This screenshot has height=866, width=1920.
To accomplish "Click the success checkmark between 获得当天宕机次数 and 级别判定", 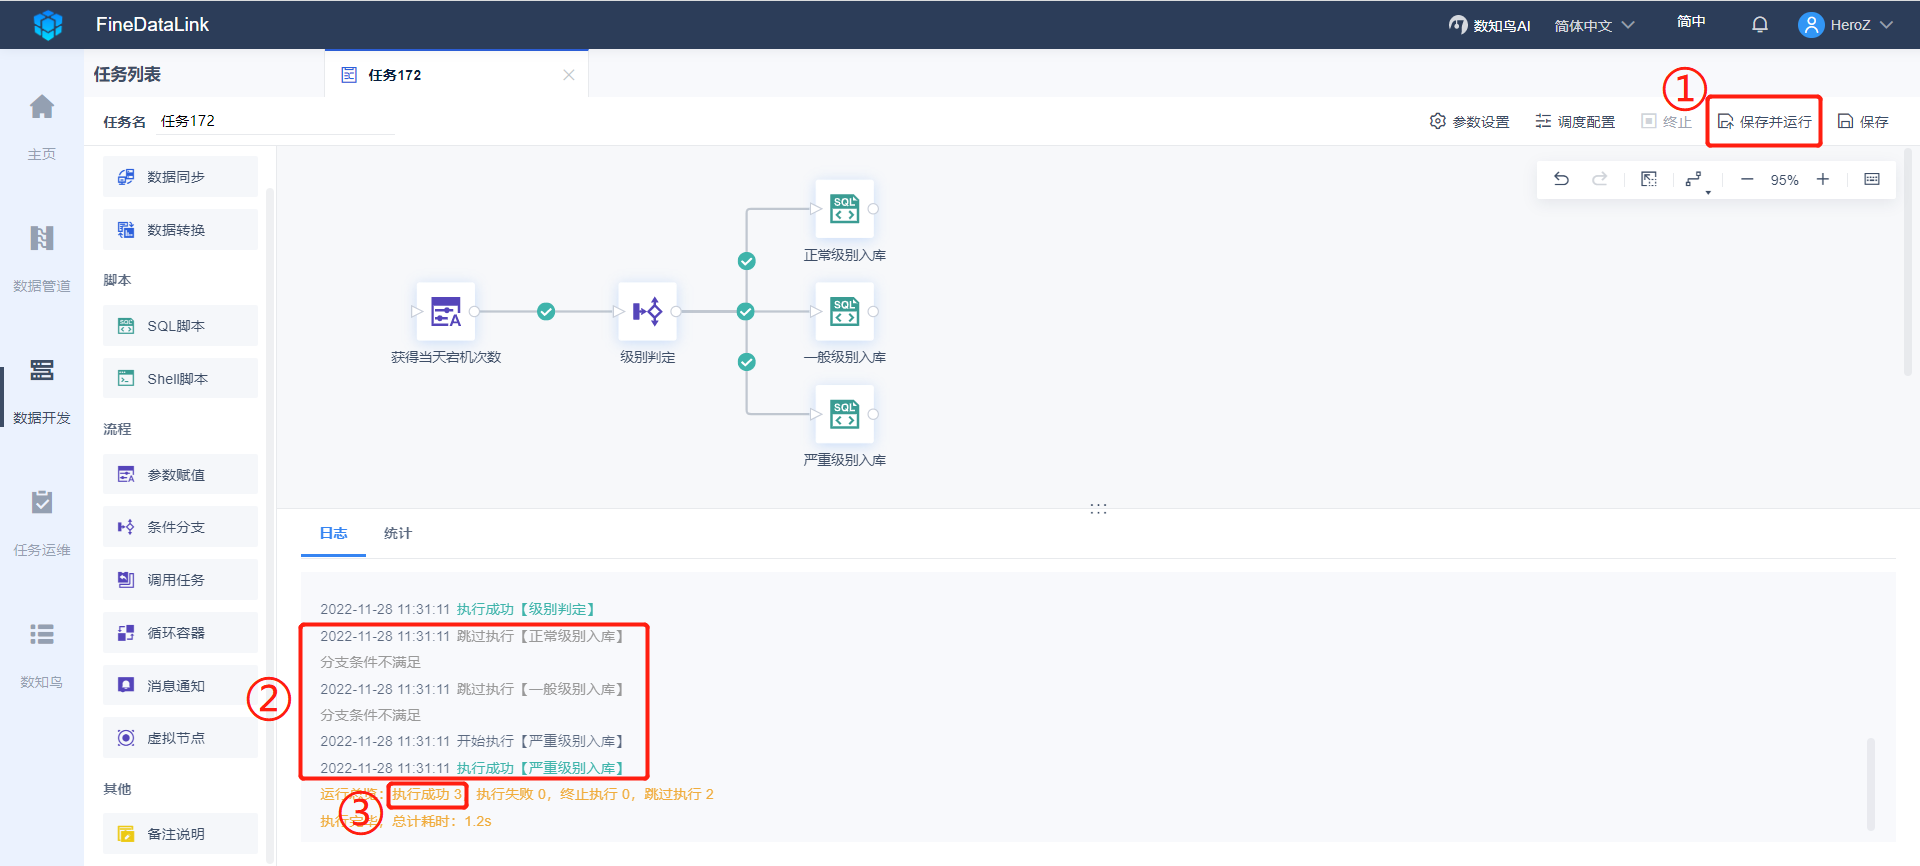I will pos(546,312).
